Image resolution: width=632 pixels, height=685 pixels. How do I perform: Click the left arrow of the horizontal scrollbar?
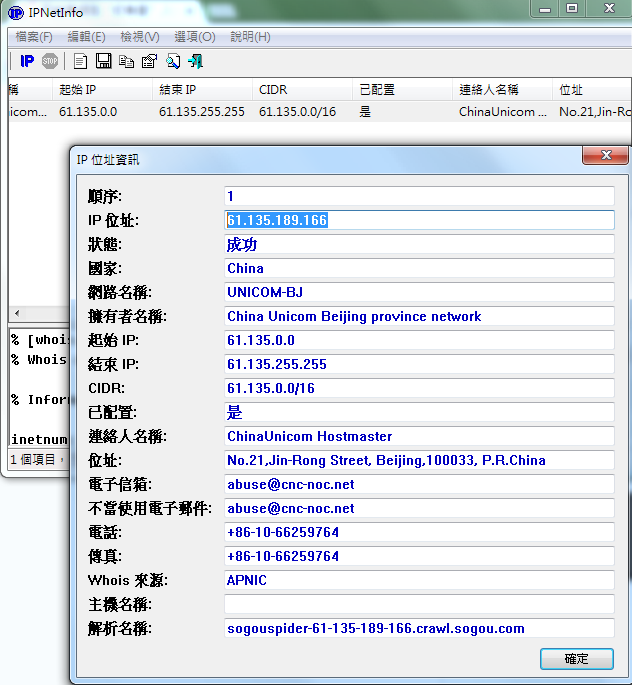pos(17,313)
